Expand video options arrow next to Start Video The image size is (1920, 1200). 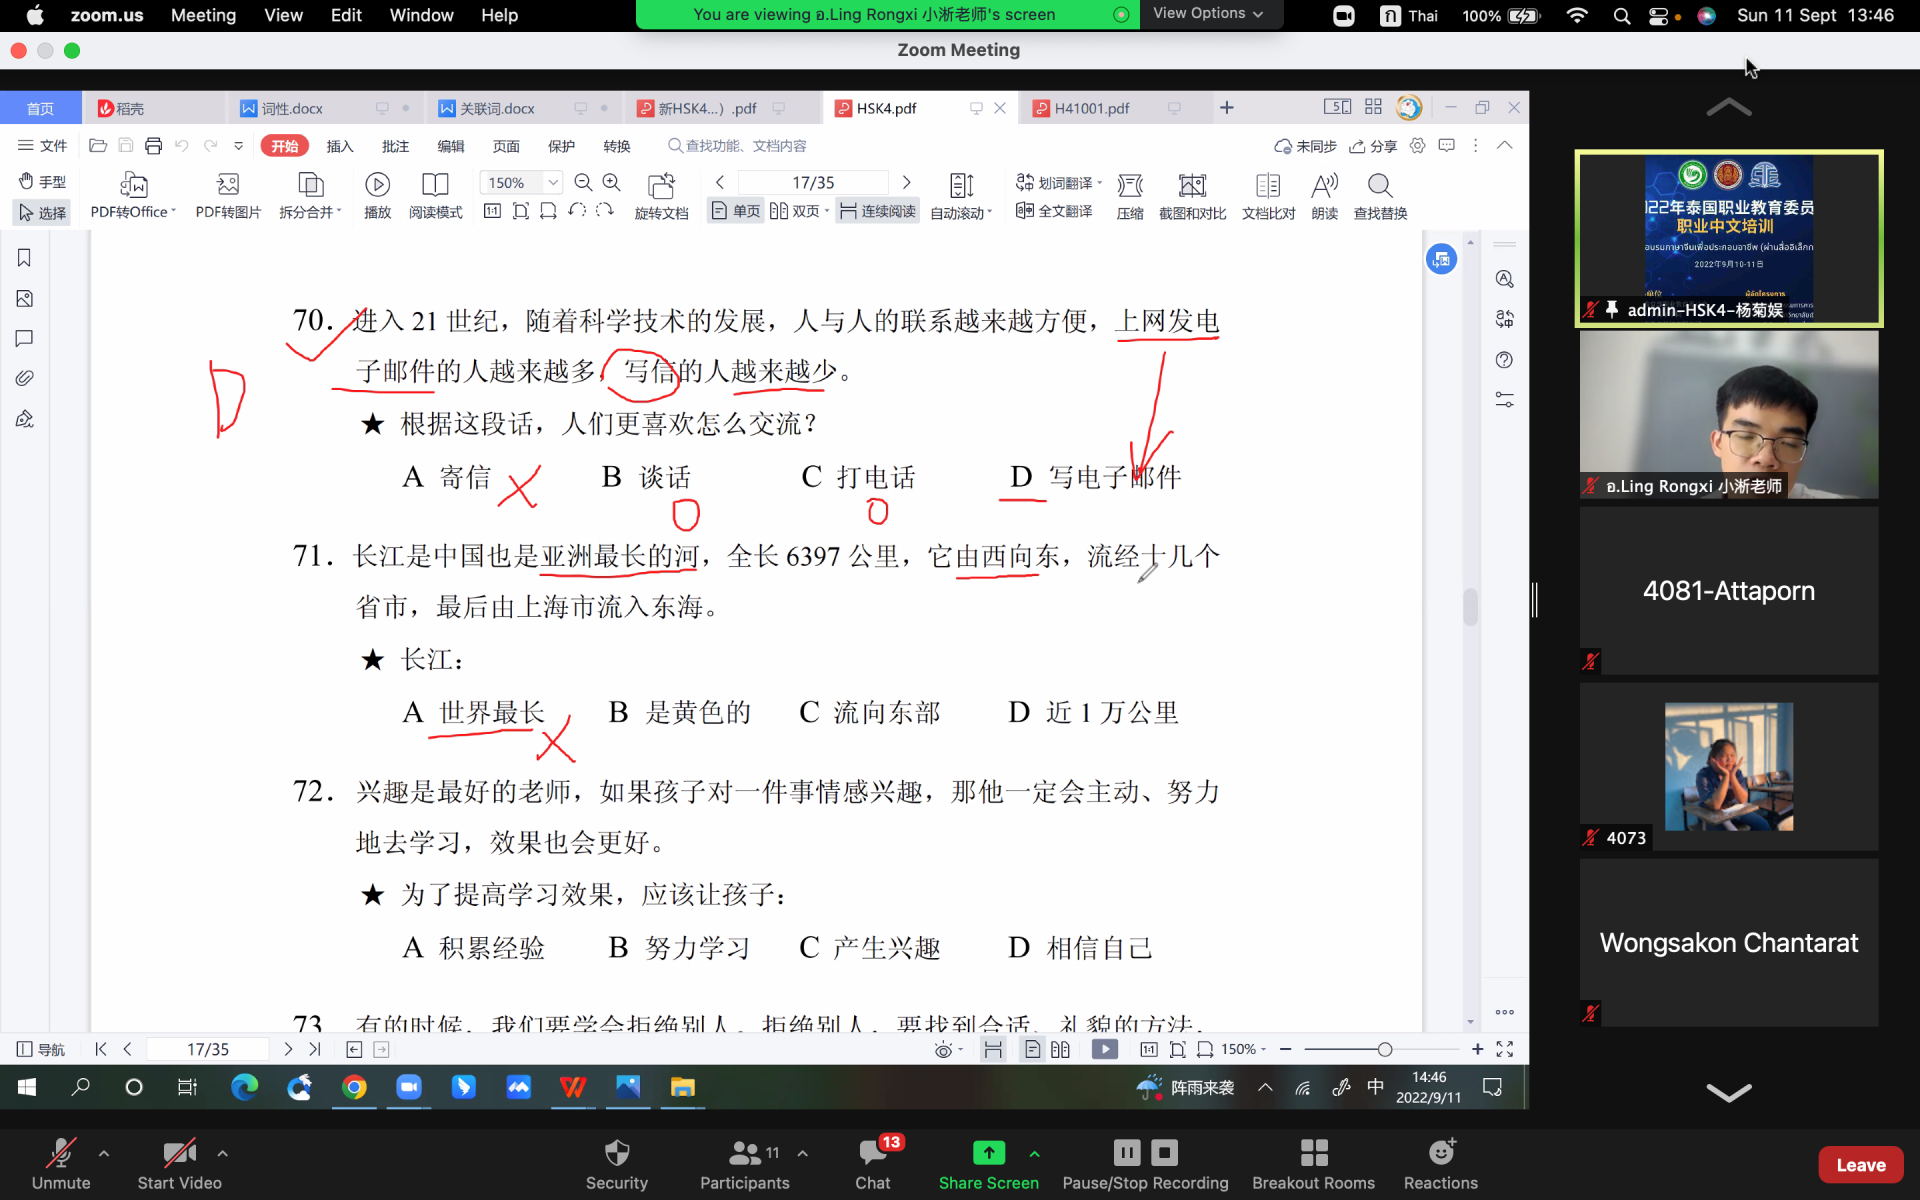coord(223,1153)
